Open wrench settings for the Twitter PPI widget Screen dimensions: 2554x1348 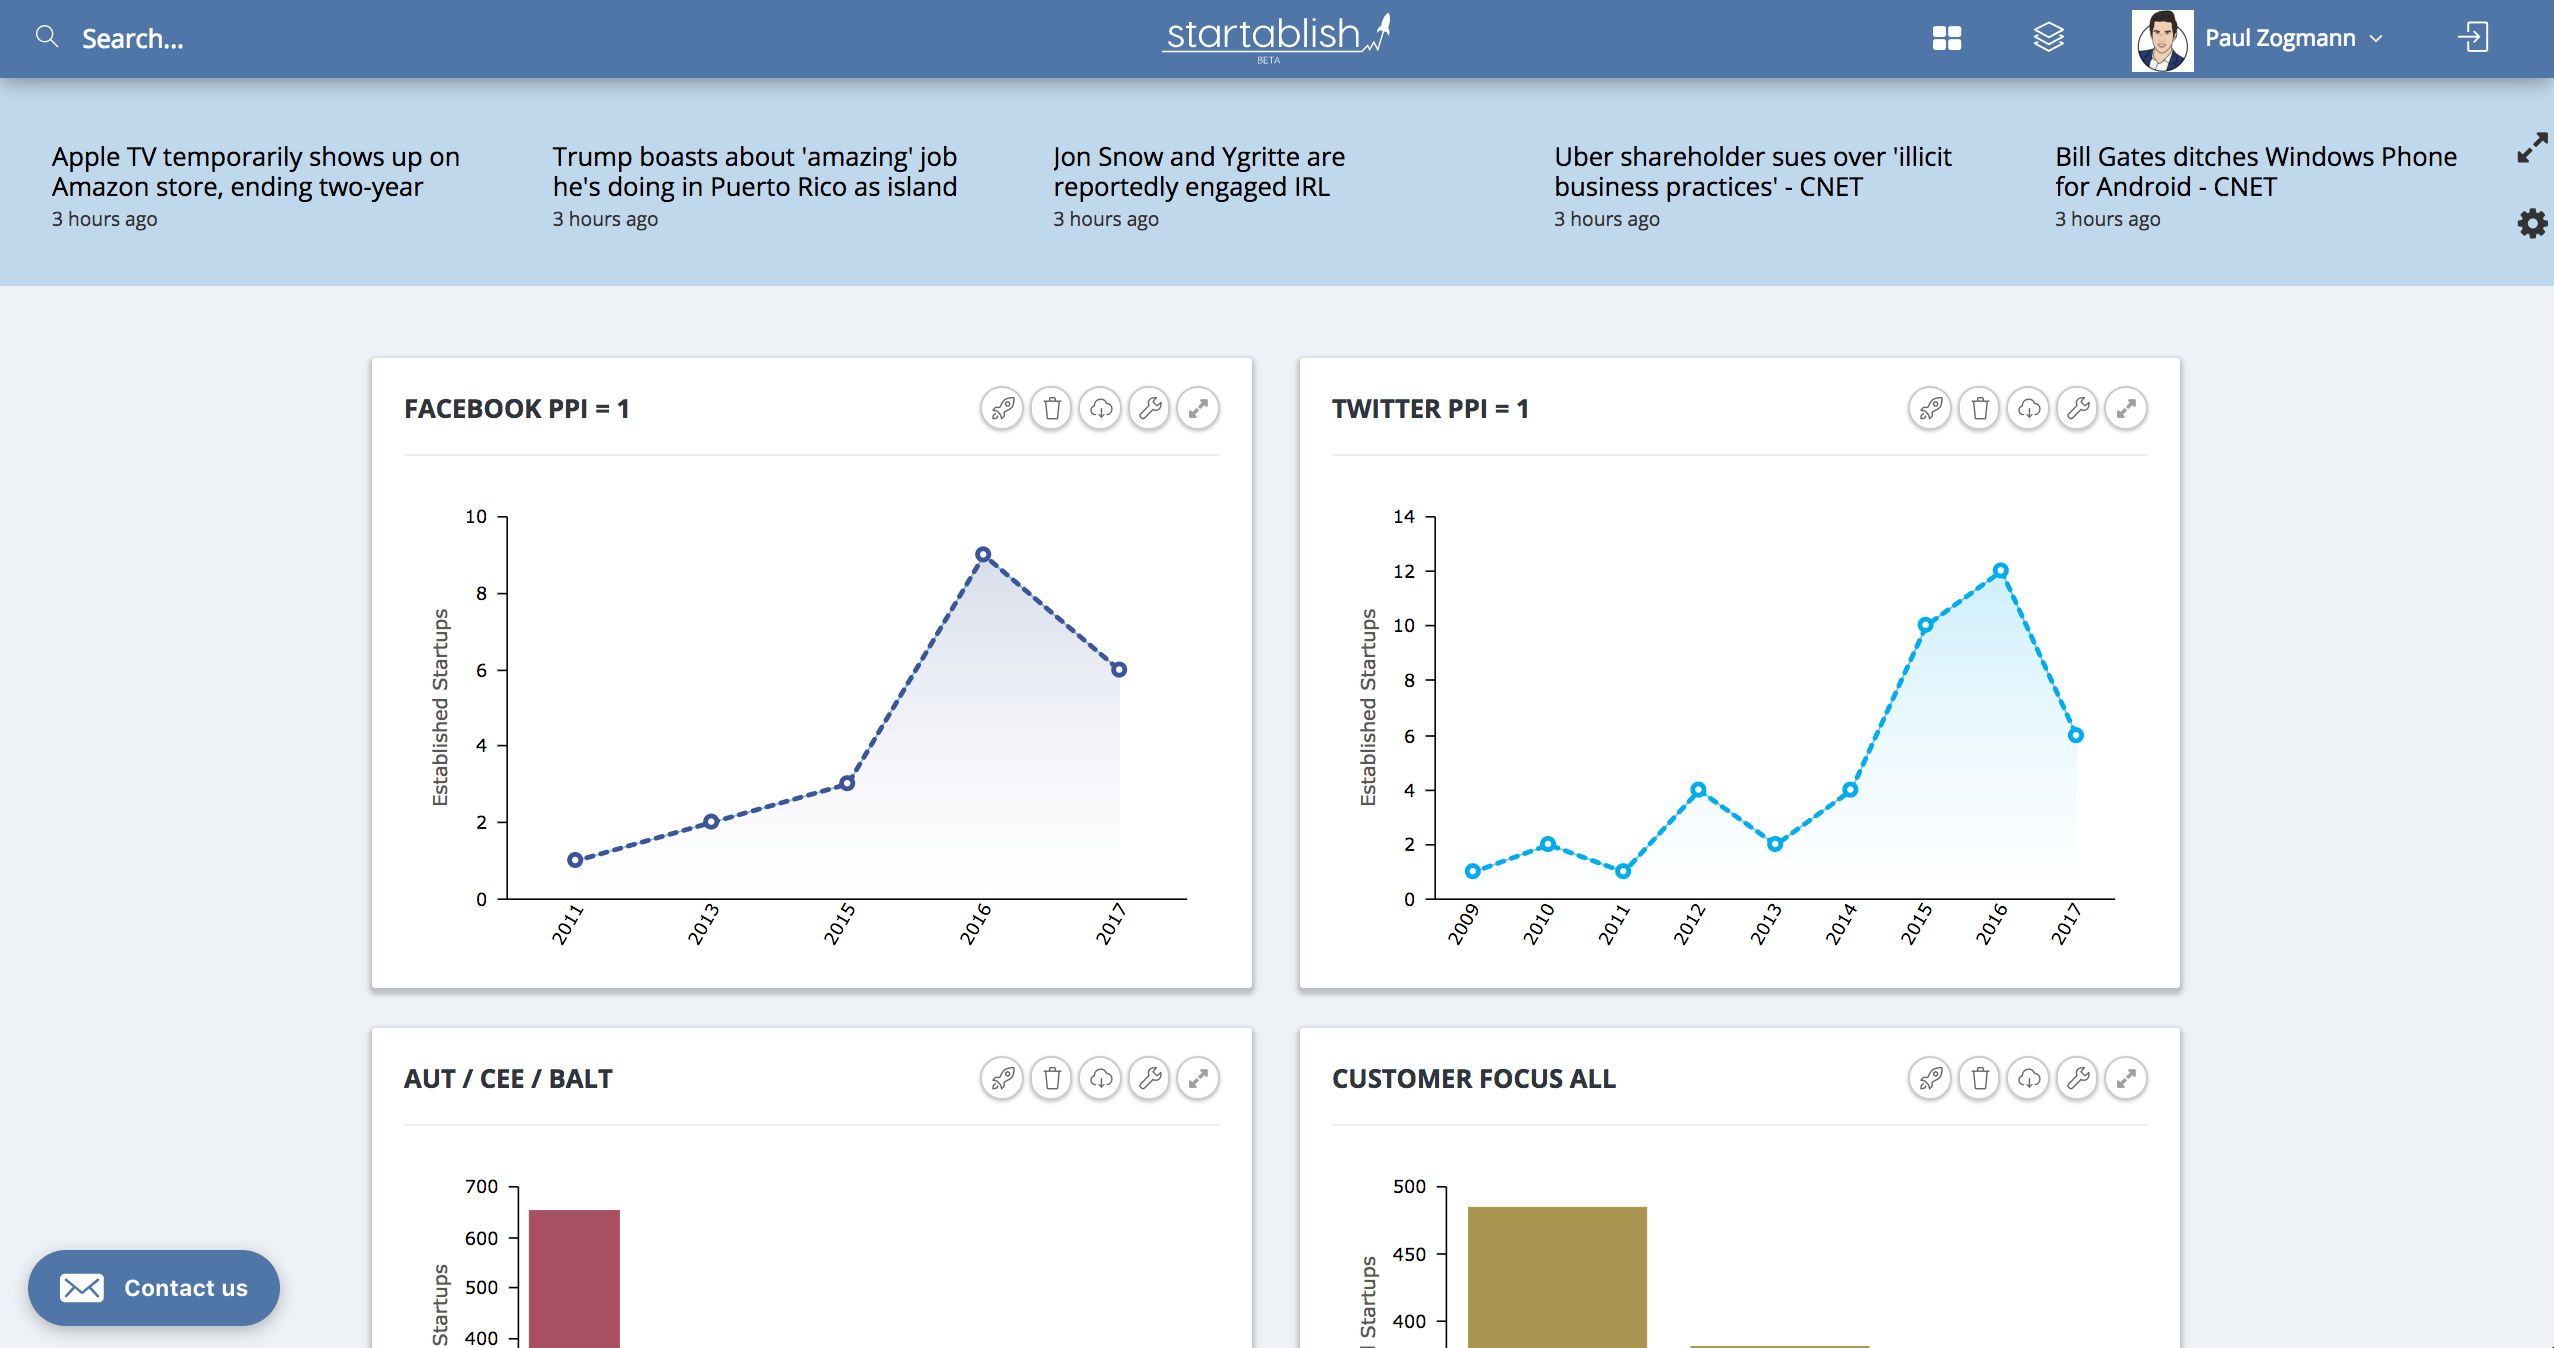[x=2078, y=408]
